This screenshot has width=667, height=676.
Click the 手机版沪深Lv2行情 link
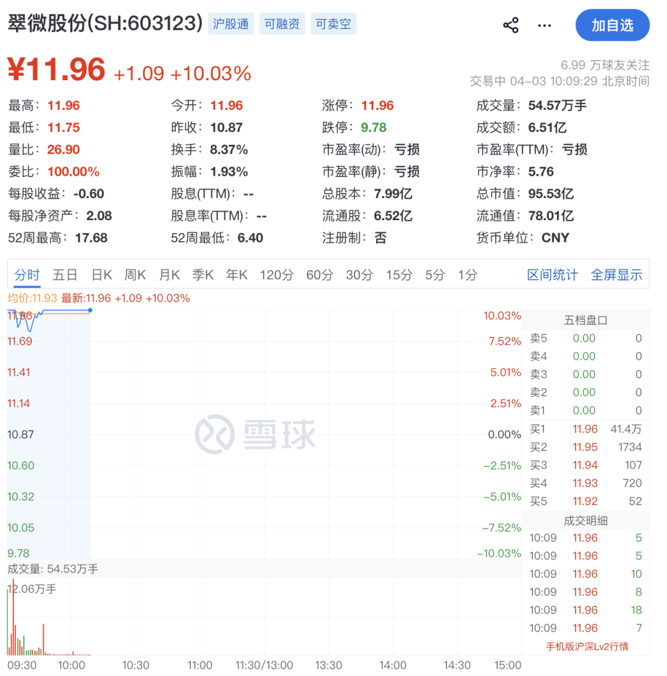click(587, 646)
